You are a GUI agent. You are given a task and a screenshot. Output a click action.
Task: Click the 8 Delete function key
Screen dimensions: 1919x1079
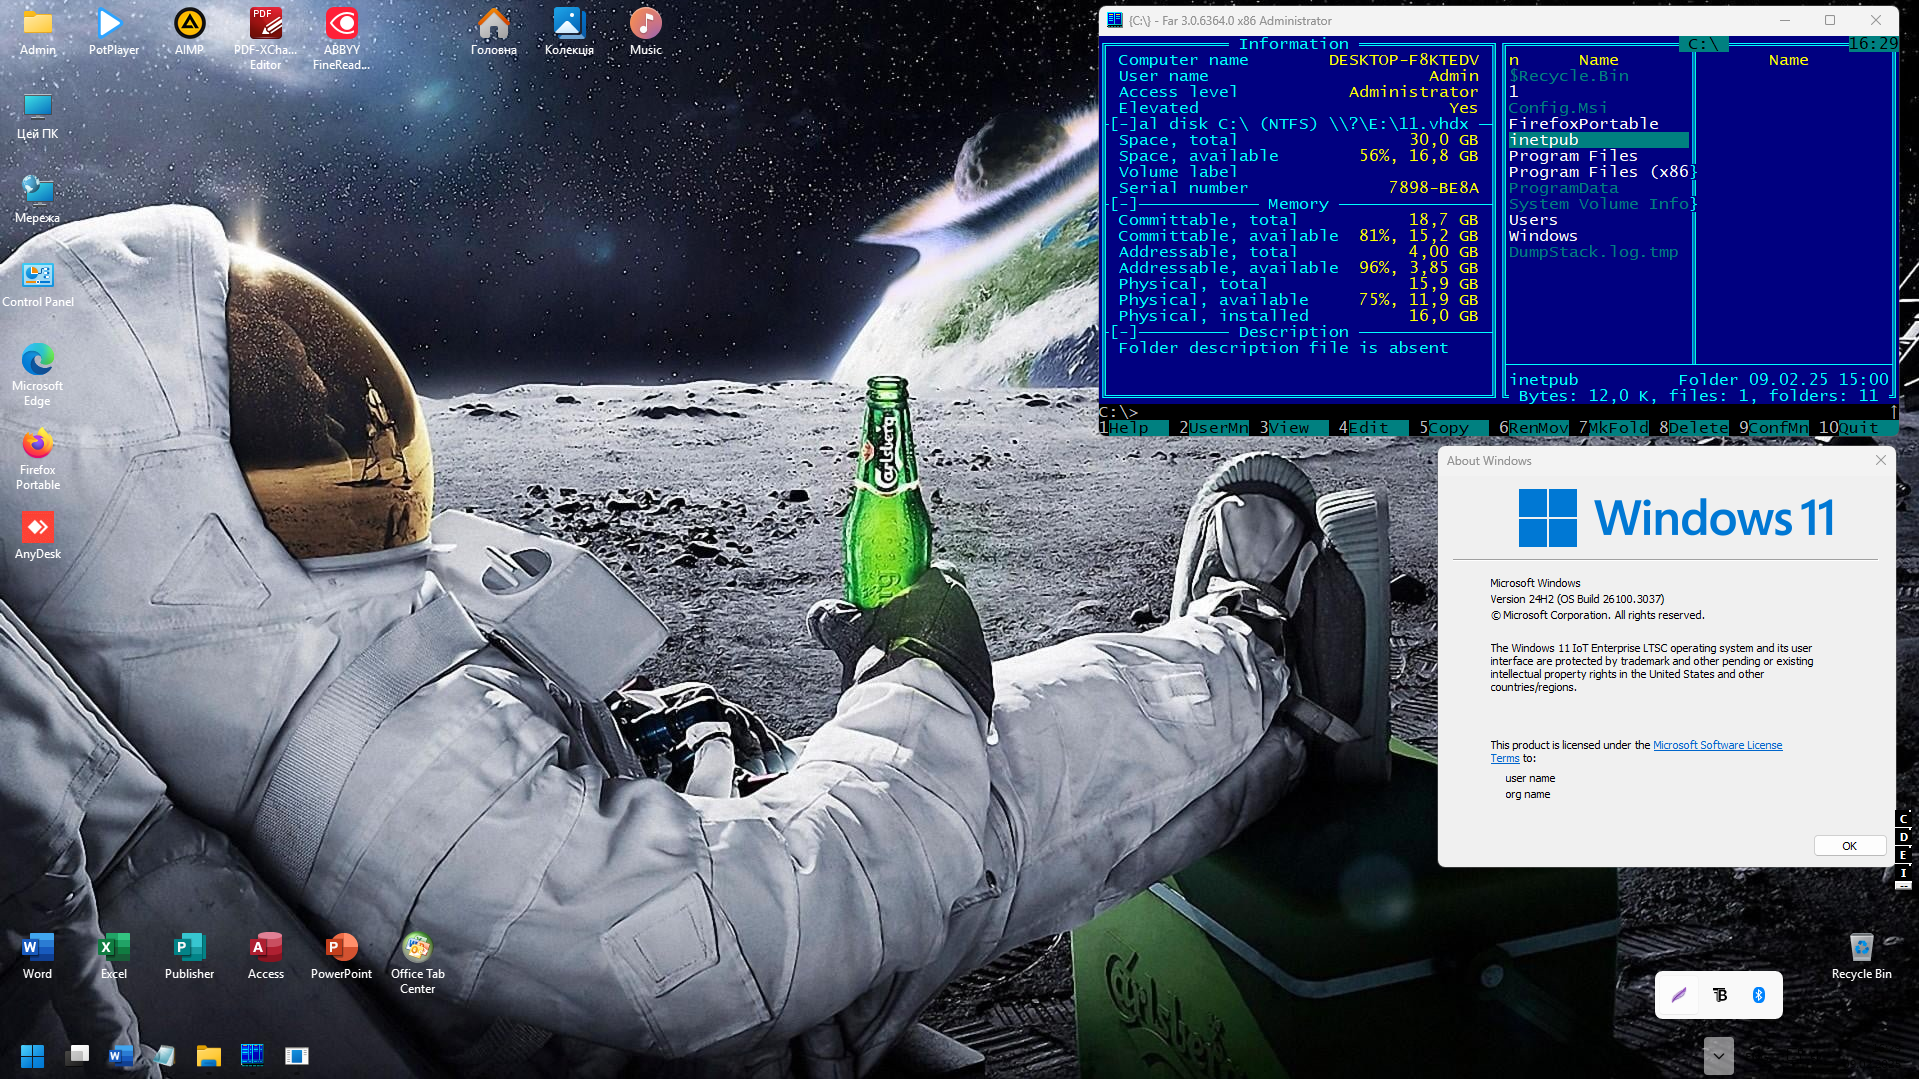coord(1697,428)
